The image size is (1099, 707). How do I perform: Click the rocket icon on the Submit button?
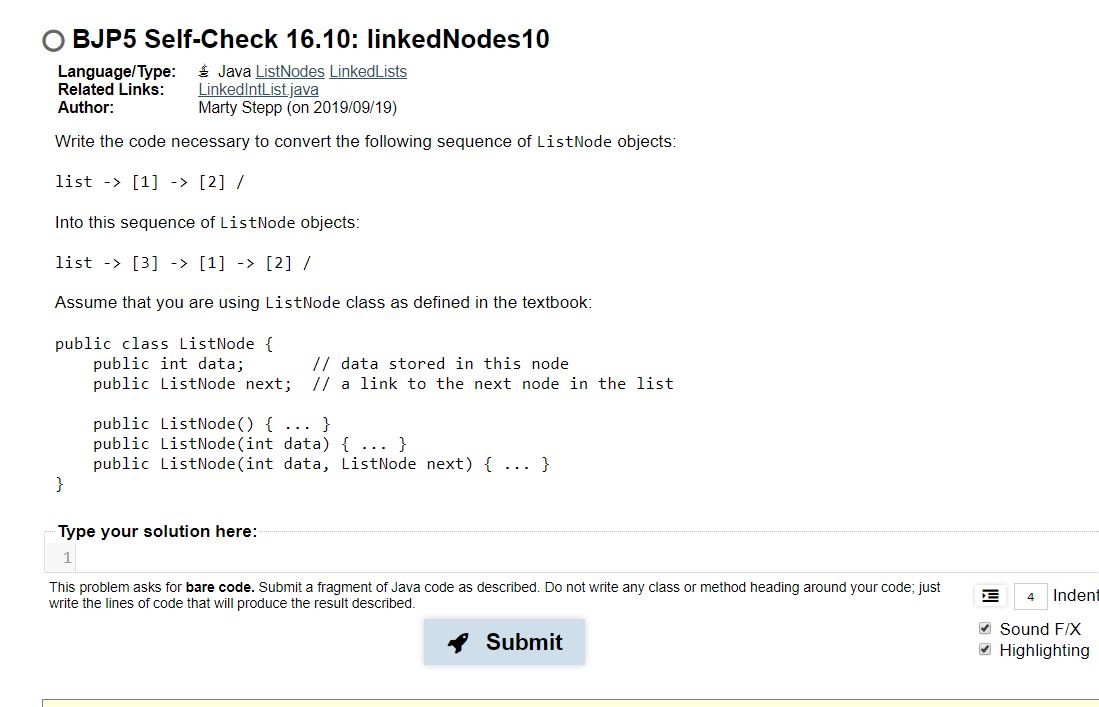[458, 642]
